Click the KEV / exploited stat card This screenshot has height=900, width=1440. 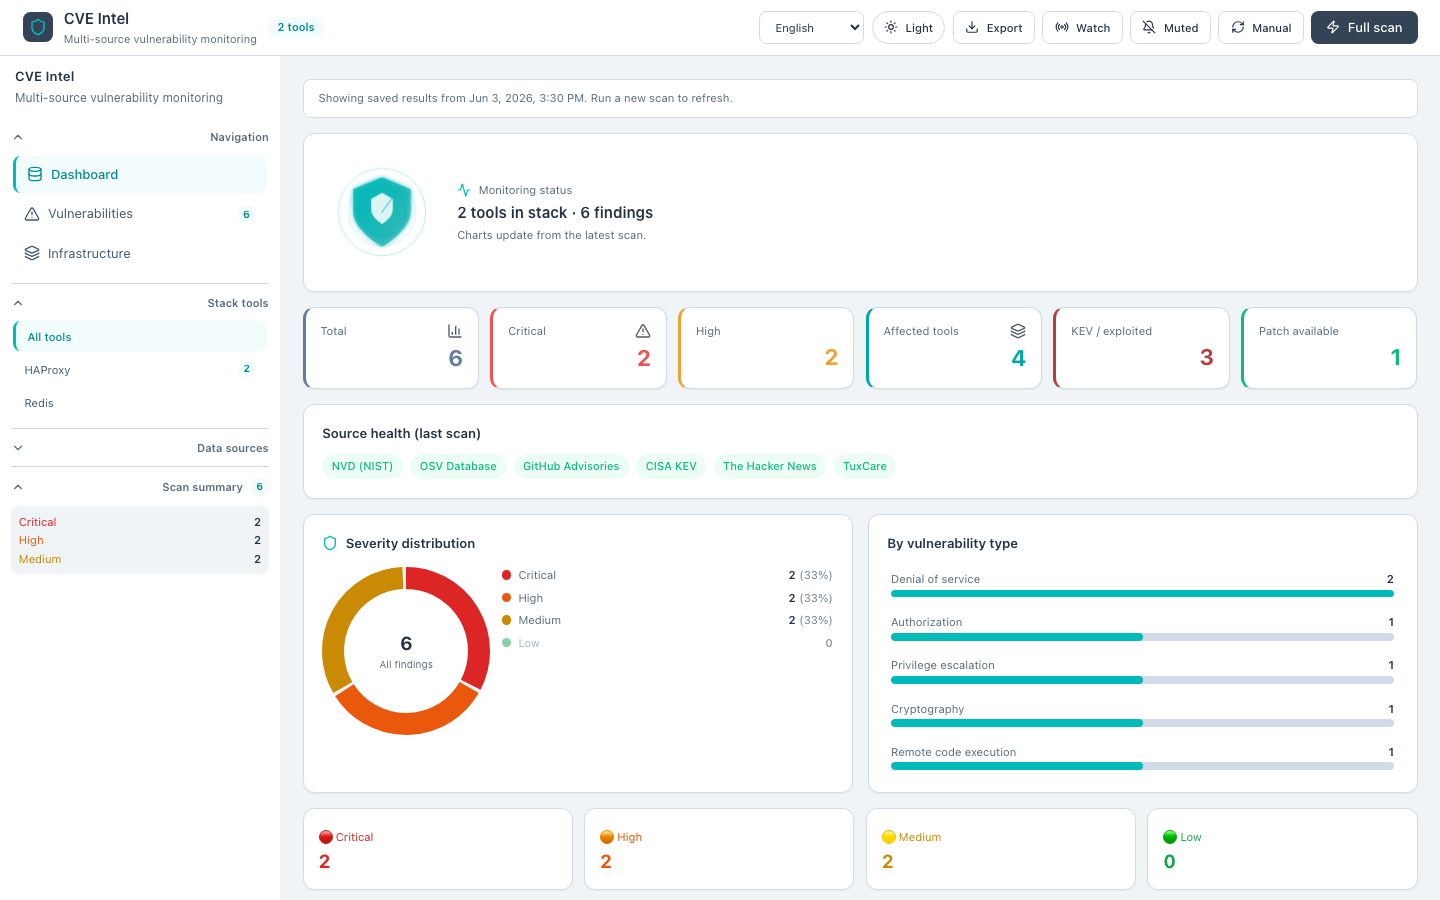pos(1141,348)
